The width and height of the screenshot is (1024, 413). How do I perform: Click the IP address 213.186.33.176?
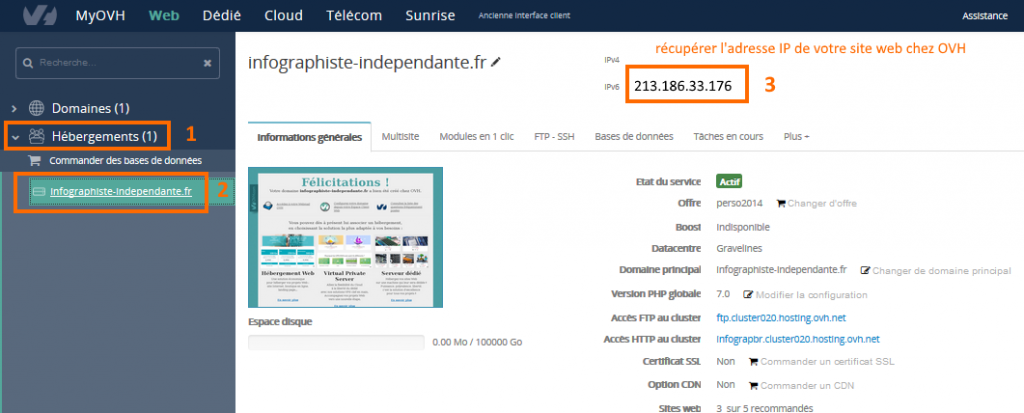click(682, 86)
